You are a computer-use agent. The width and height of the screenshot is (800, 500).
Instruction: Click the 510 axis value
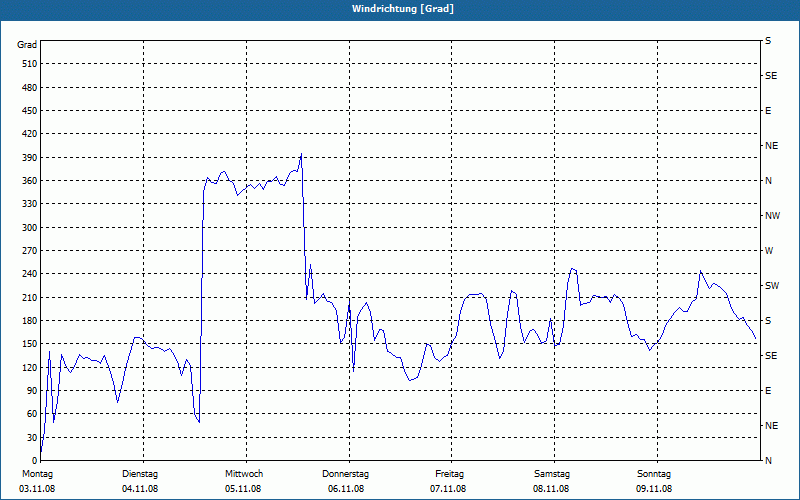click(29, 64)
